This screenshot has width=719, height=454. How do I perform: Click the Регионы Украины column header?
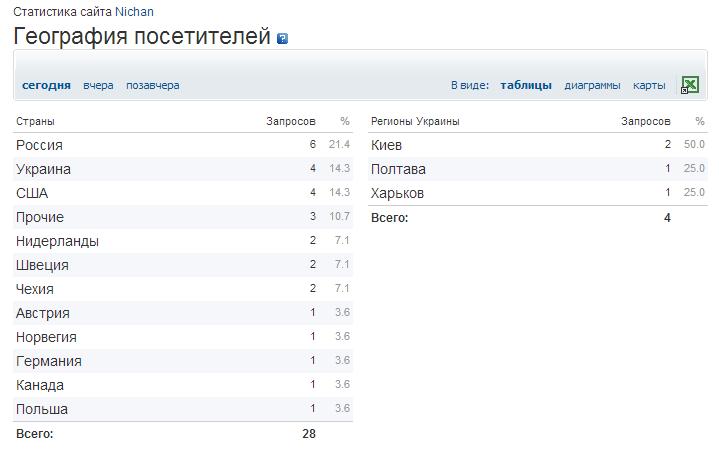(x=415, y=122)
